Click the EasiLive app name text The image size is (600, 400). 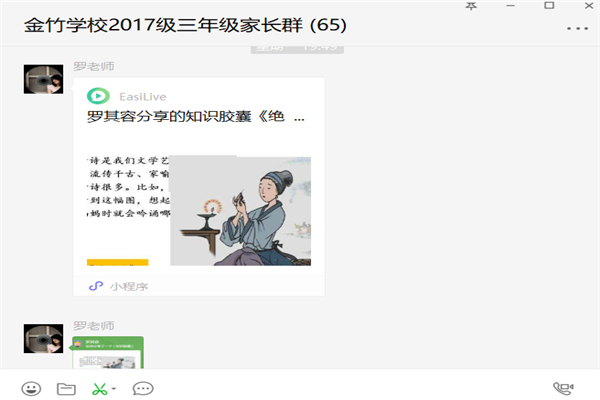(143, 97)
